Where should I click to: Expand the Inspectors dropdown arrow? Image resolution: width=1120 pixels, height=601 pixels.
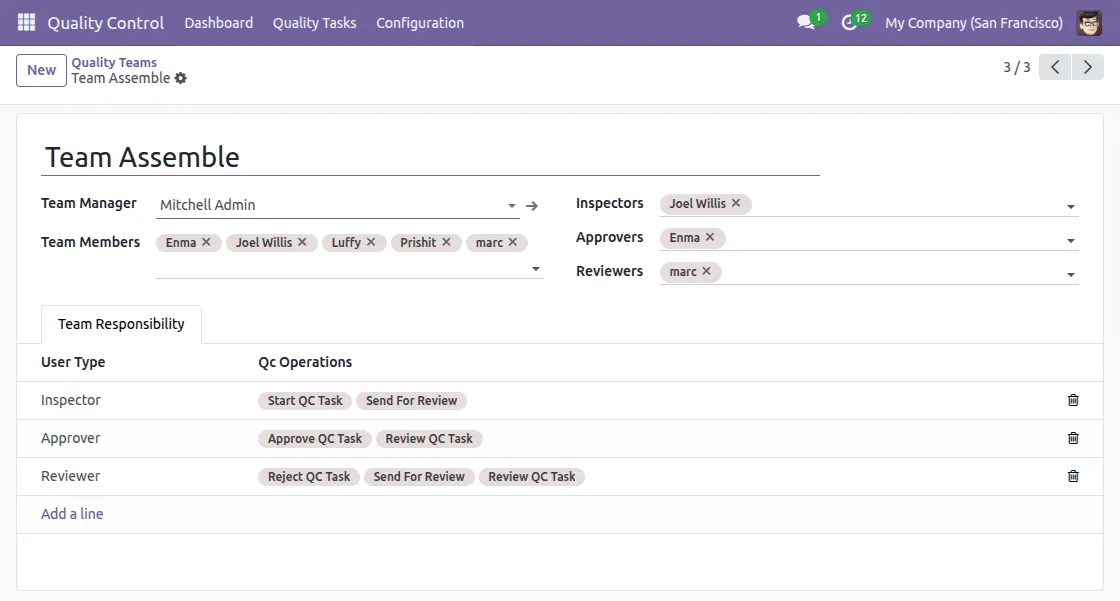click(x=1071, y=207)
